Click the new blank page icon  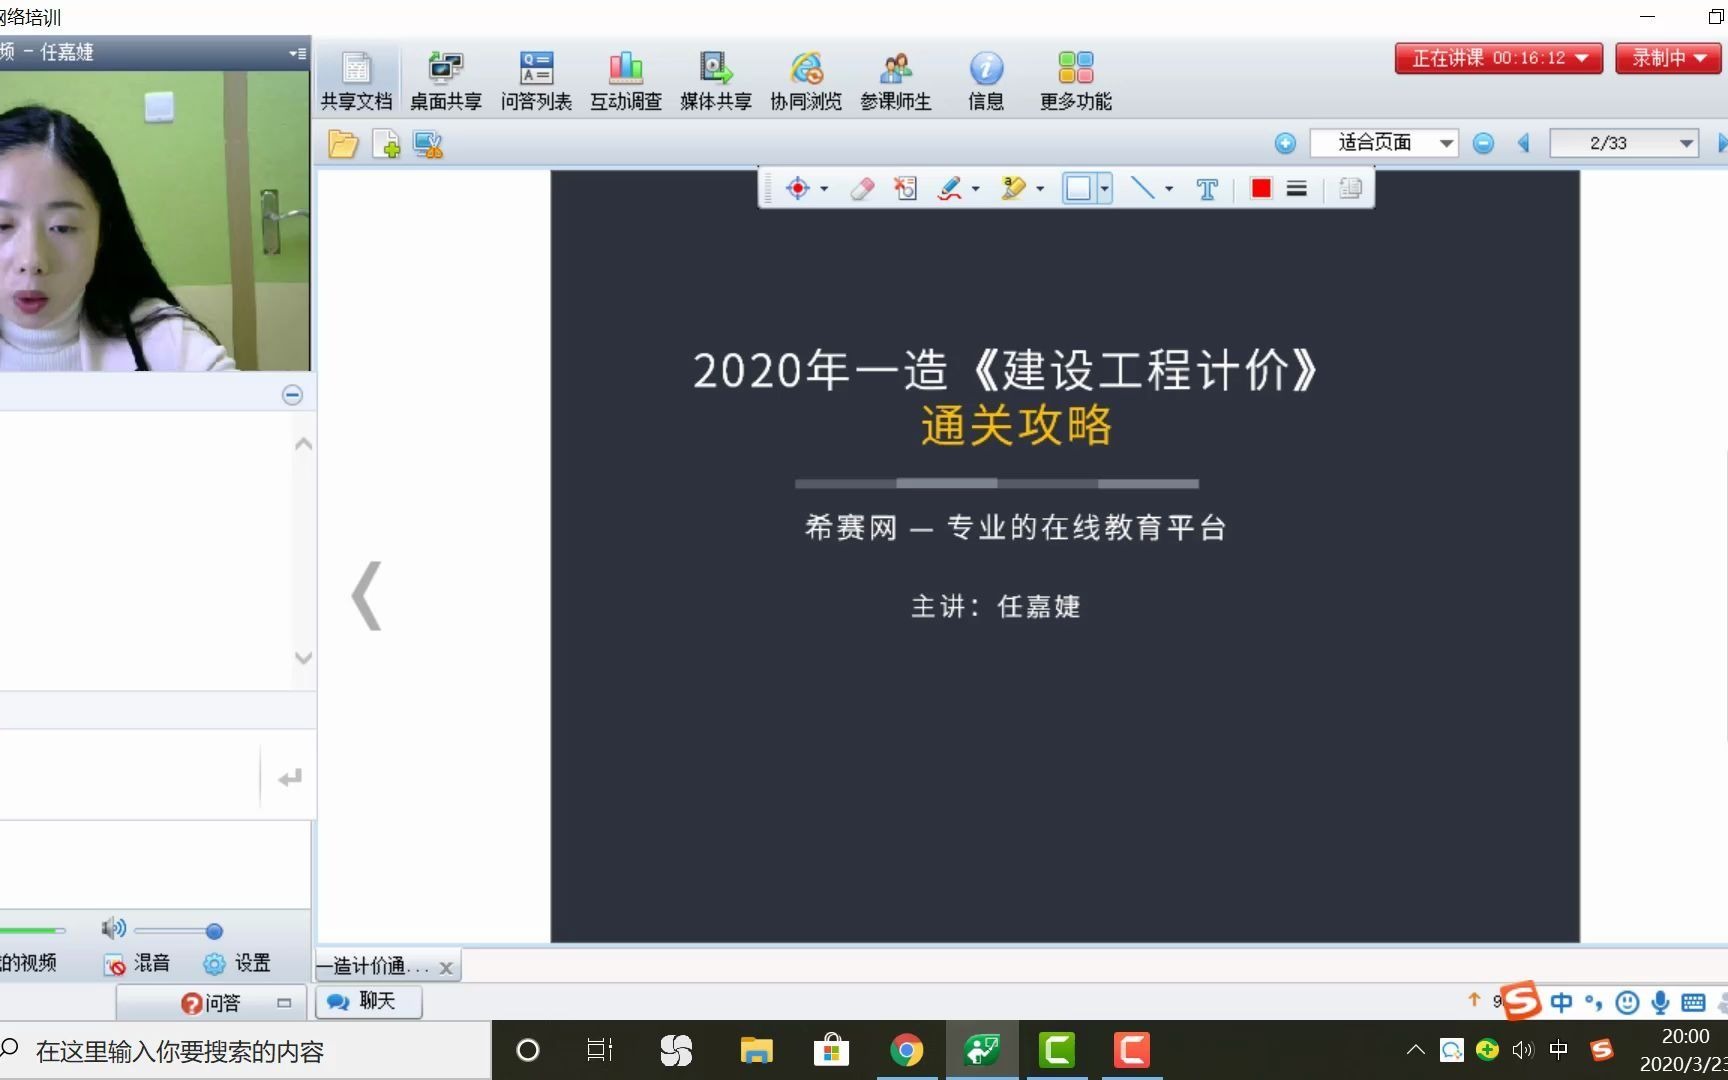tap(386, 144)
